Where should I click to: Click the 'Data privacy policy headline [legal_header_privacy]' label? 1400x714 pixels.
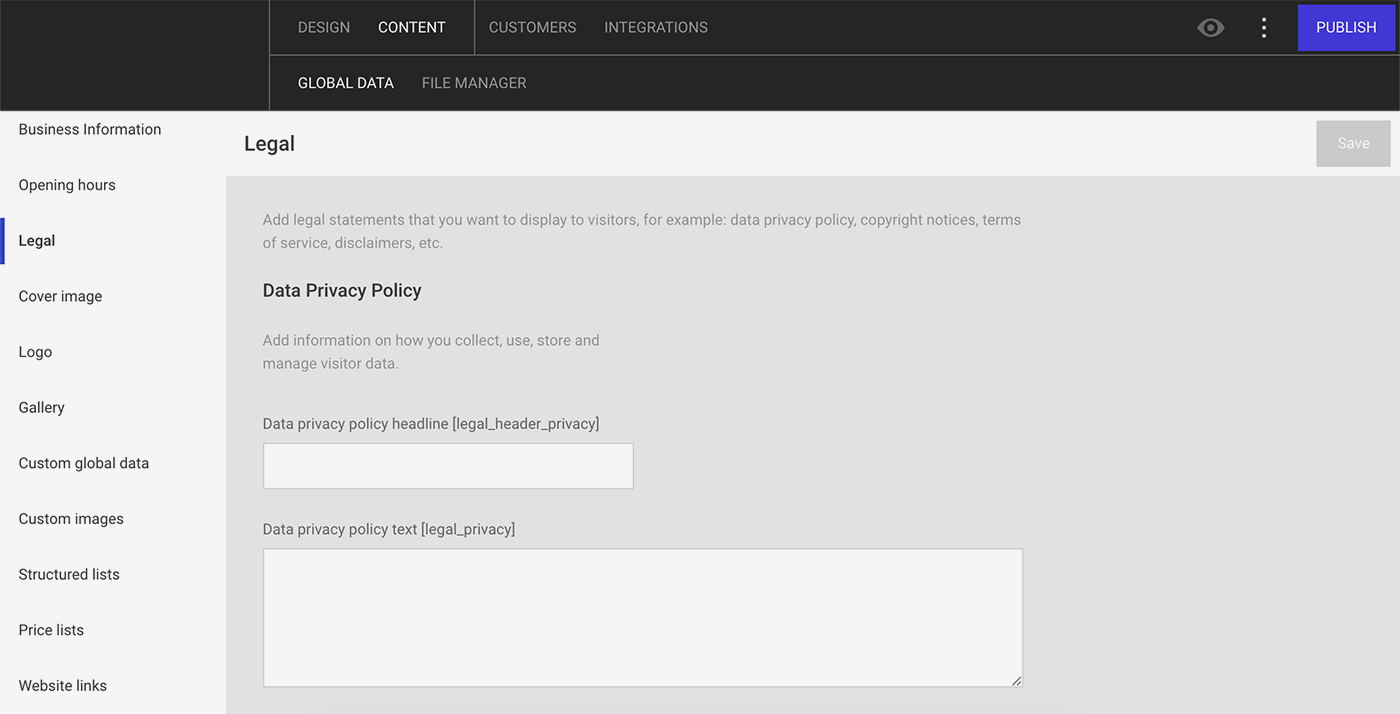point(431,424)
